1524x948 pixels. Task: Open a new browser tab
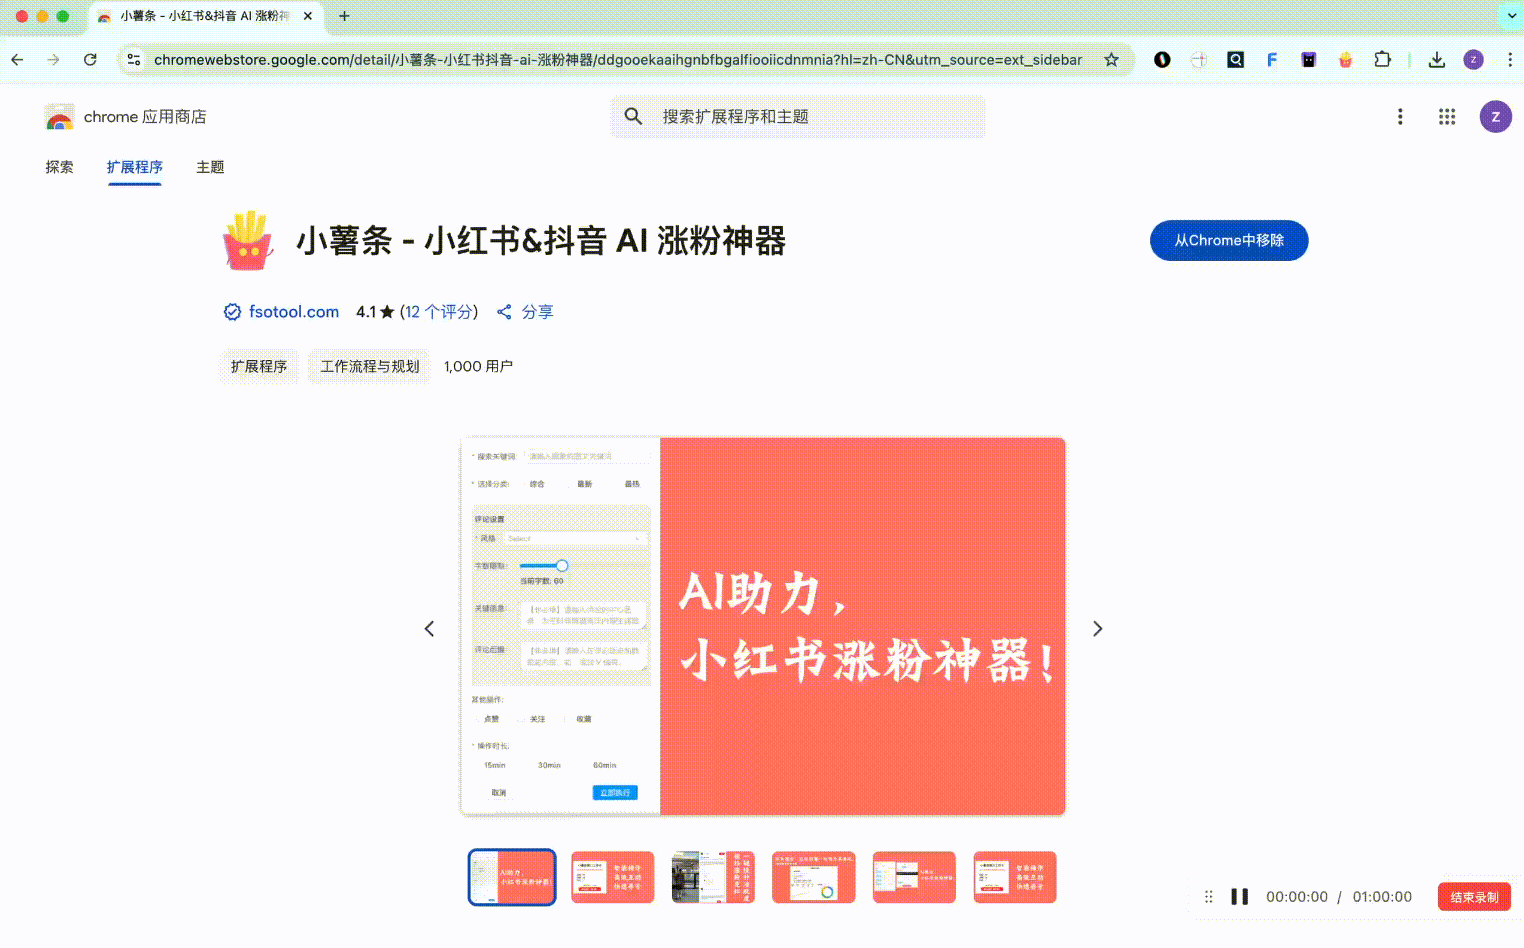pyautogui.click(x=344, y=16)
